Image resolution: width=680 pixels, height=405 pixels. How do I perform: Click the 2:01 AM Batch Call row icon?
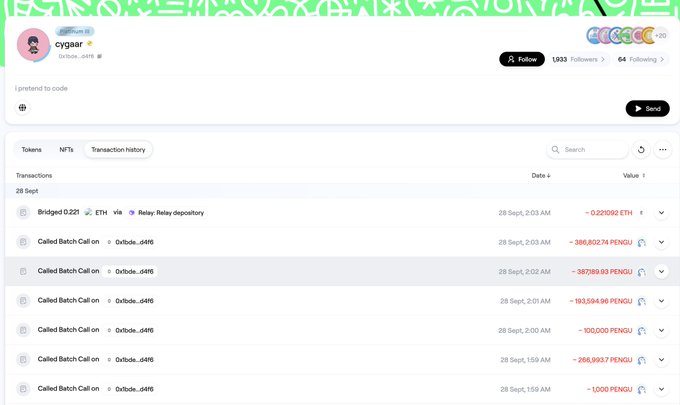tap(23, 301)
